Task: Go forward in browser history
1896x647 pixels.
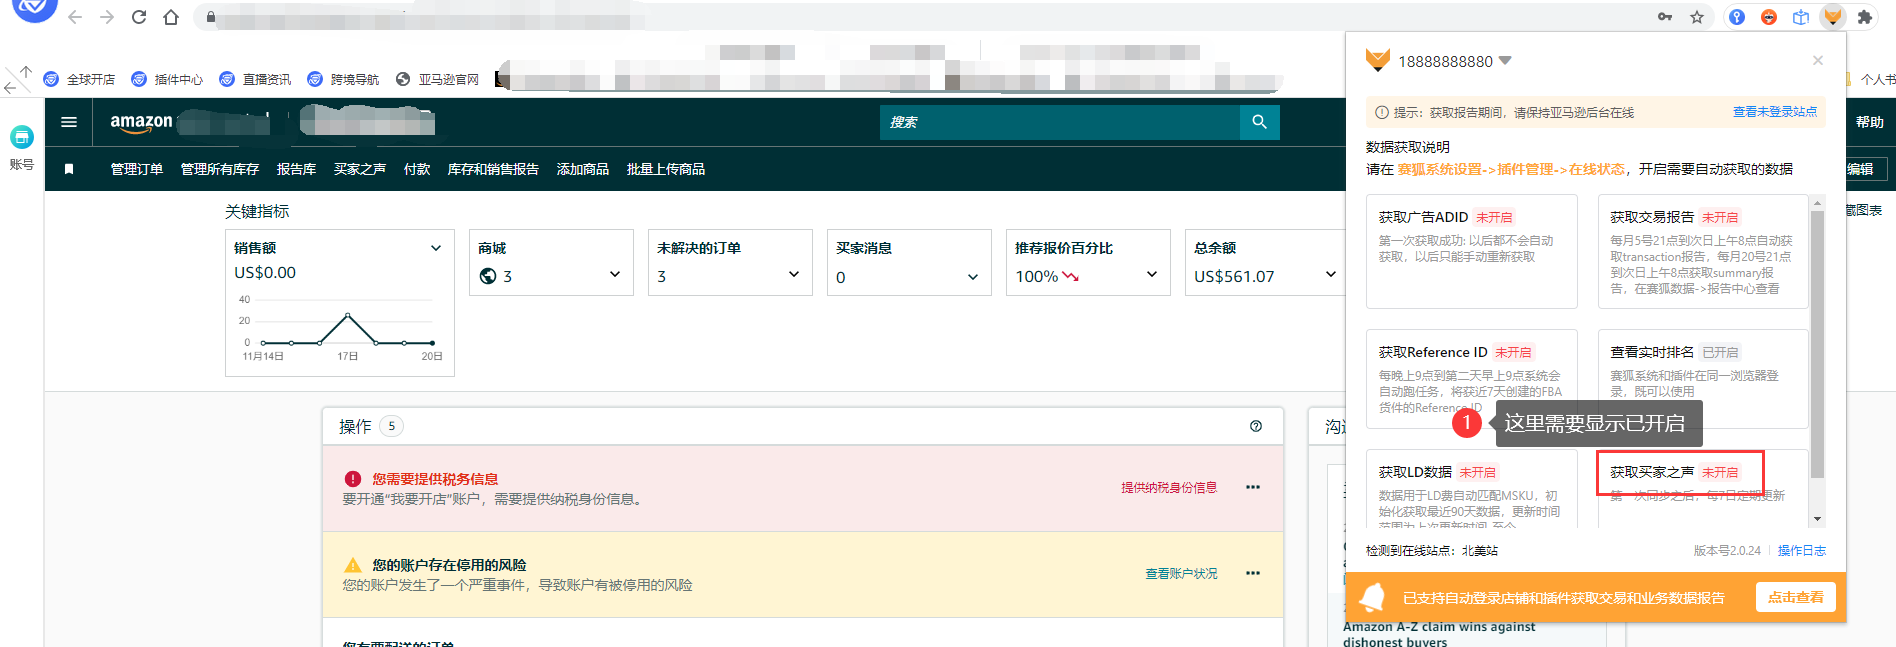Action: 107,17
